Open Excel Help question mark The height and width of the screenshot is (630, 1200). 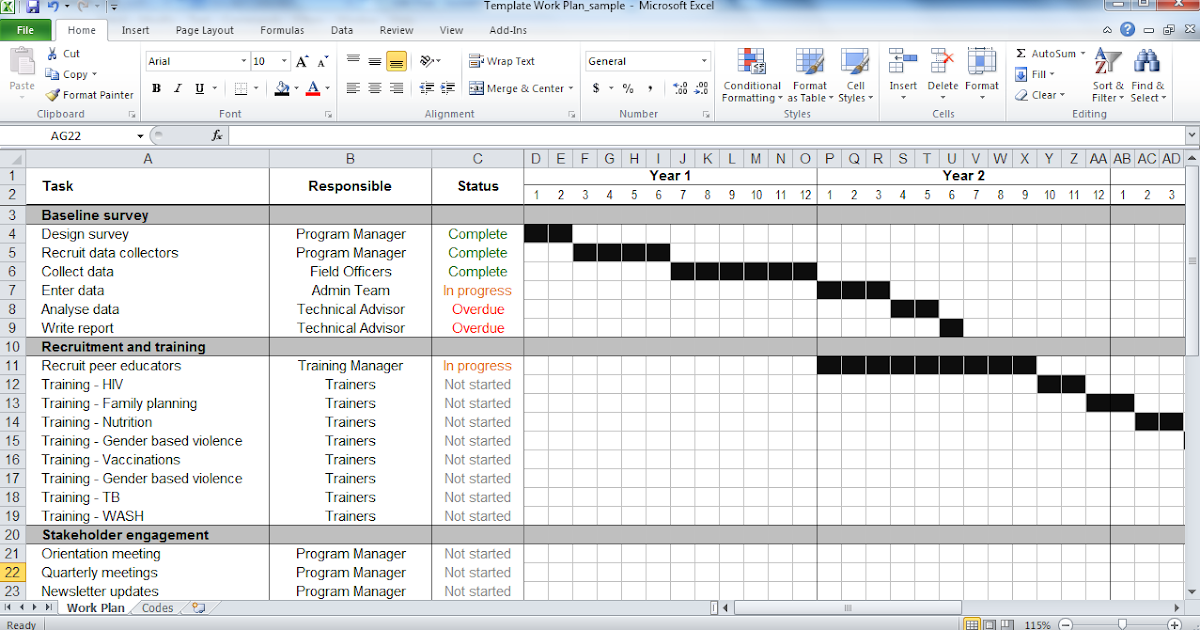click(x=1128, y=30)
